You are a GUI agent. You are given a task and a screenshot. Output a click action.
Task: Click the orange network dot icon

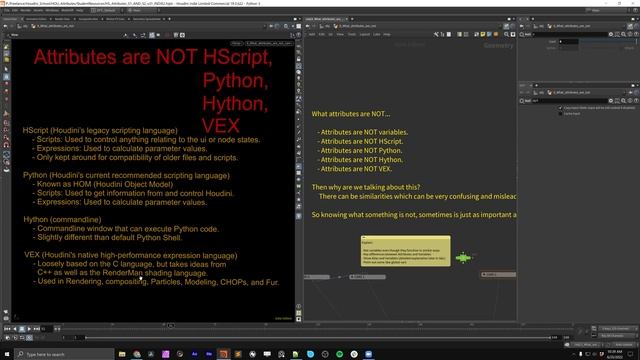tap(496, 34)
